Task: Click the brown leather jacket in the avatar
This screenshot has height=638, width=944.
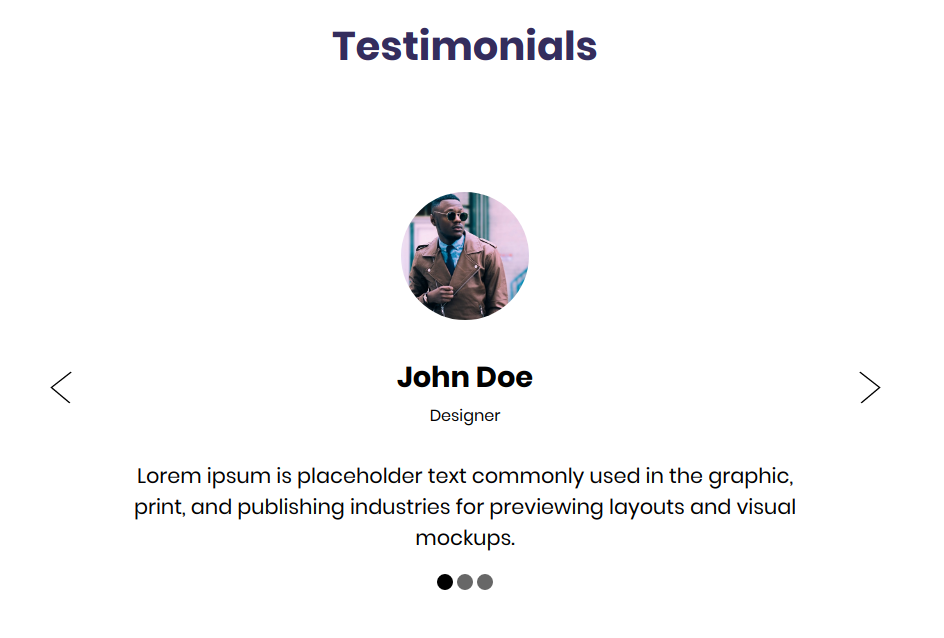Action: pyautogui.click(x=465, y=285)
